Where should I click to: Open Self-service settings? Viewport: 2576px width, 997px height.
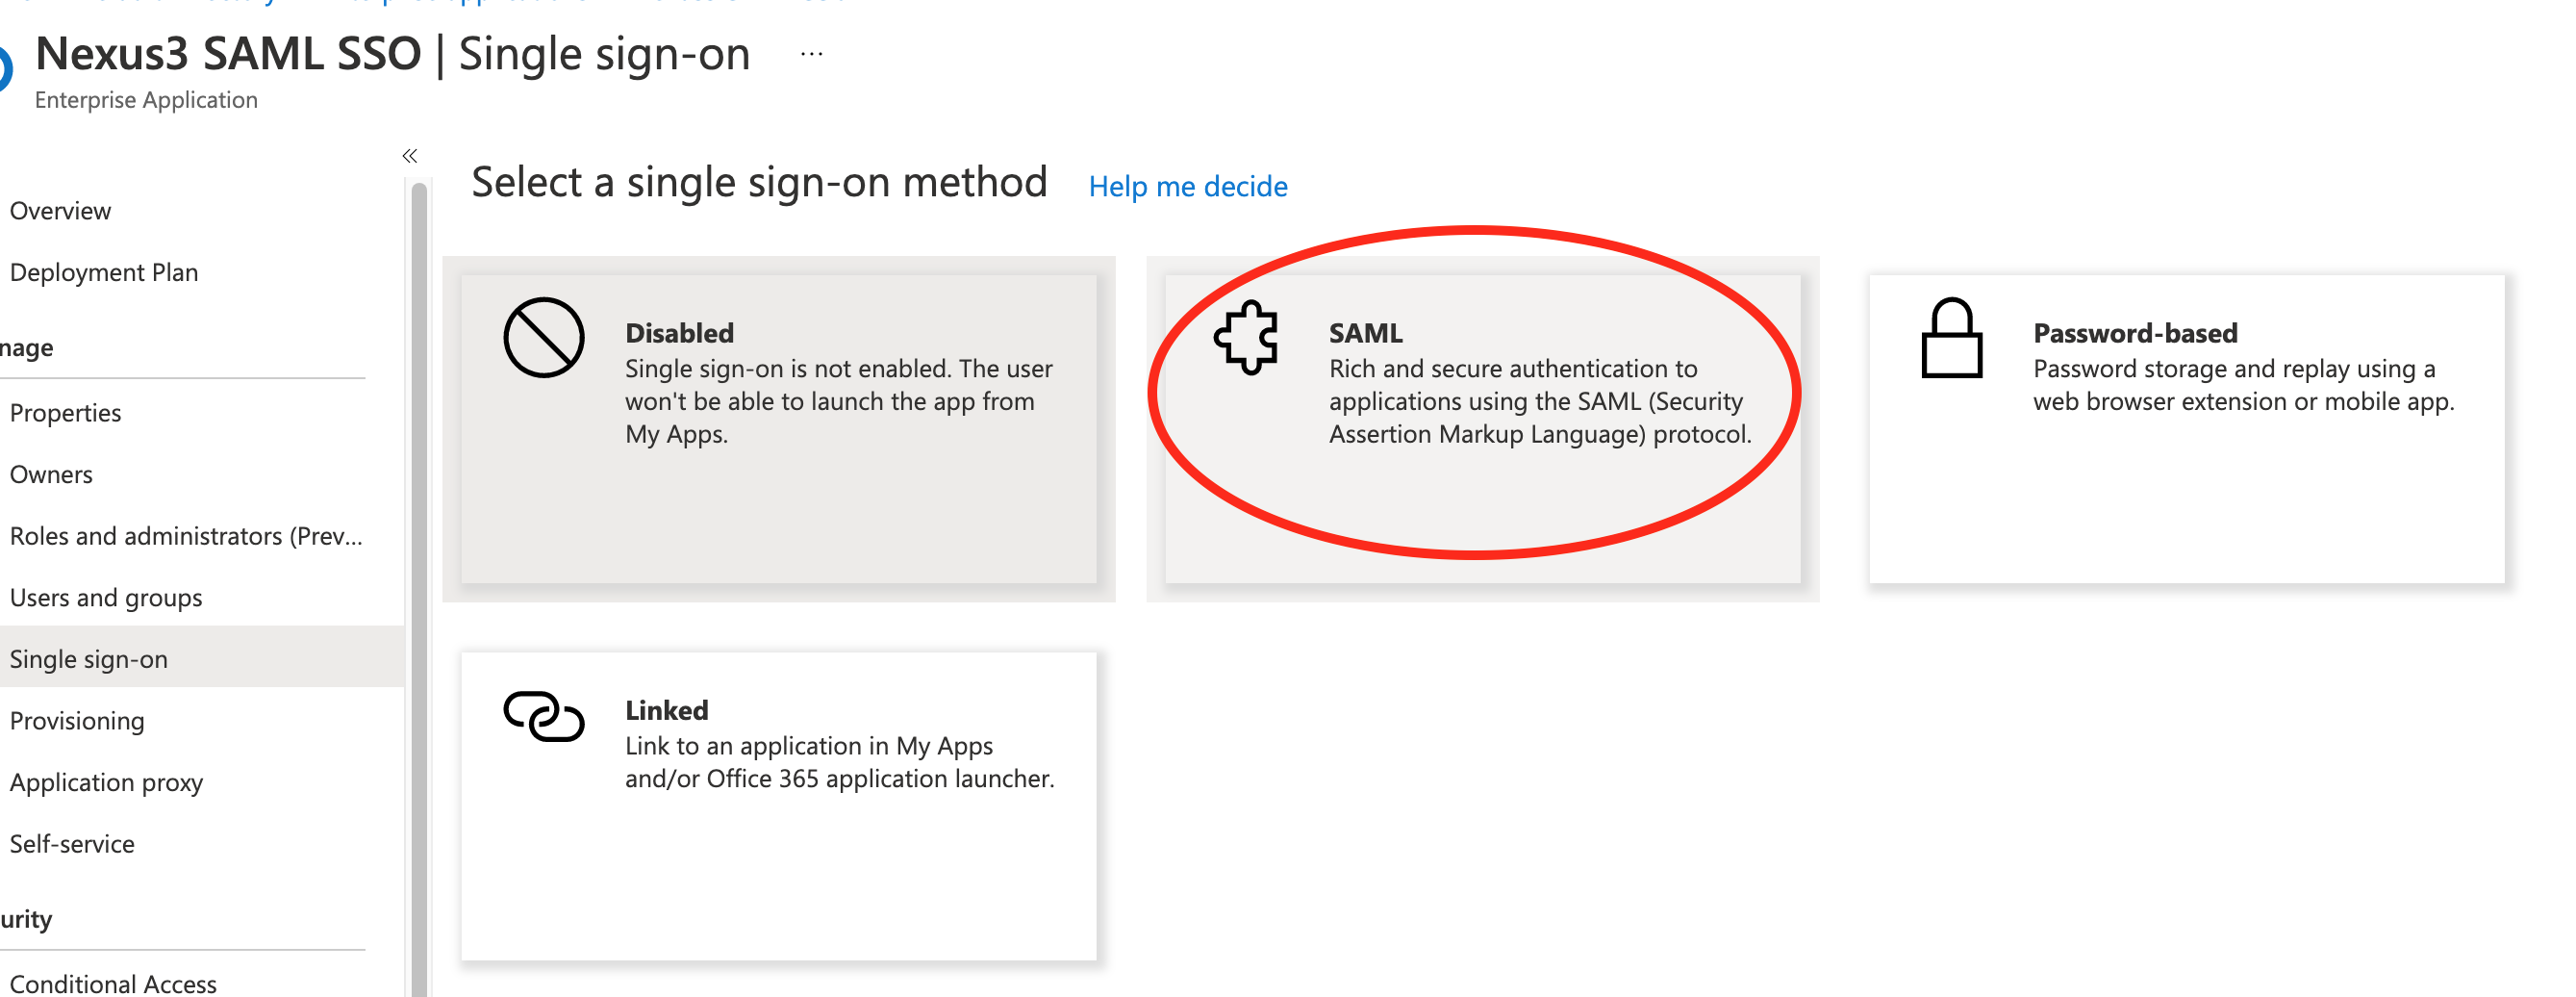pyautogui.click(x=72, y=844)
